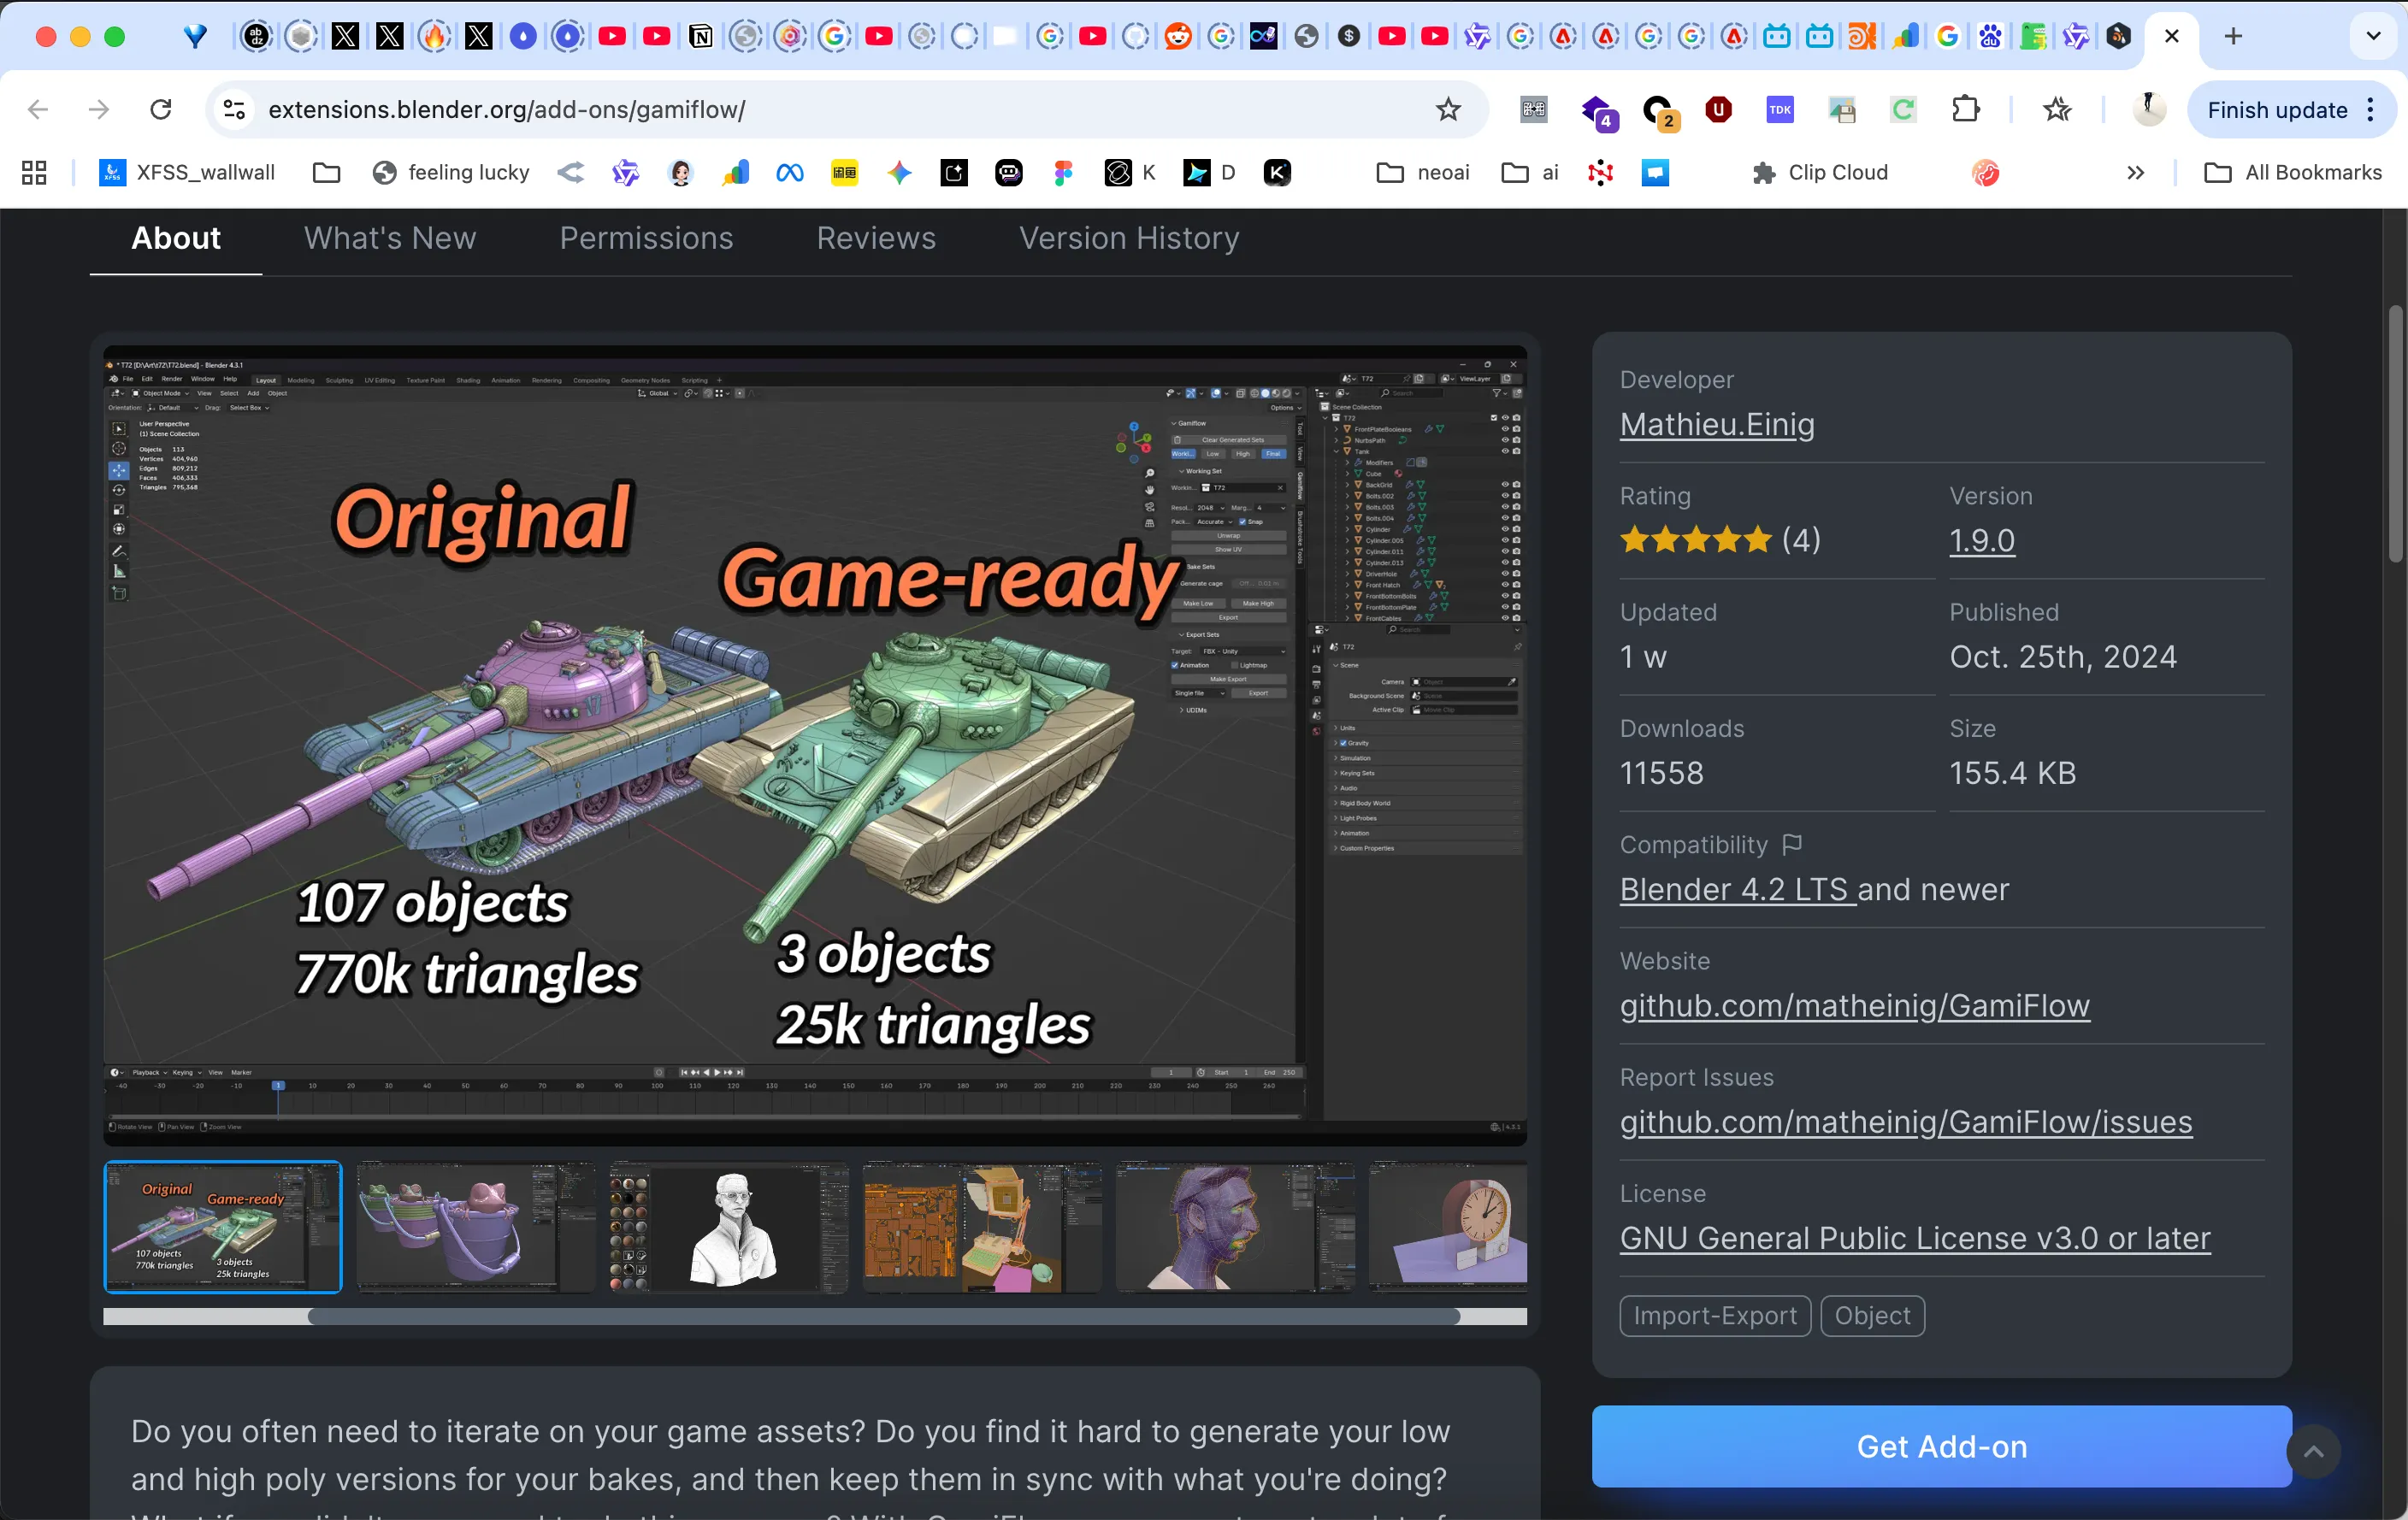Screen dimensions: 2408x1520
Task: Expand the hidden bookmarks overflow chevron
Action: pyautogui.click(x=2135, y=172)
